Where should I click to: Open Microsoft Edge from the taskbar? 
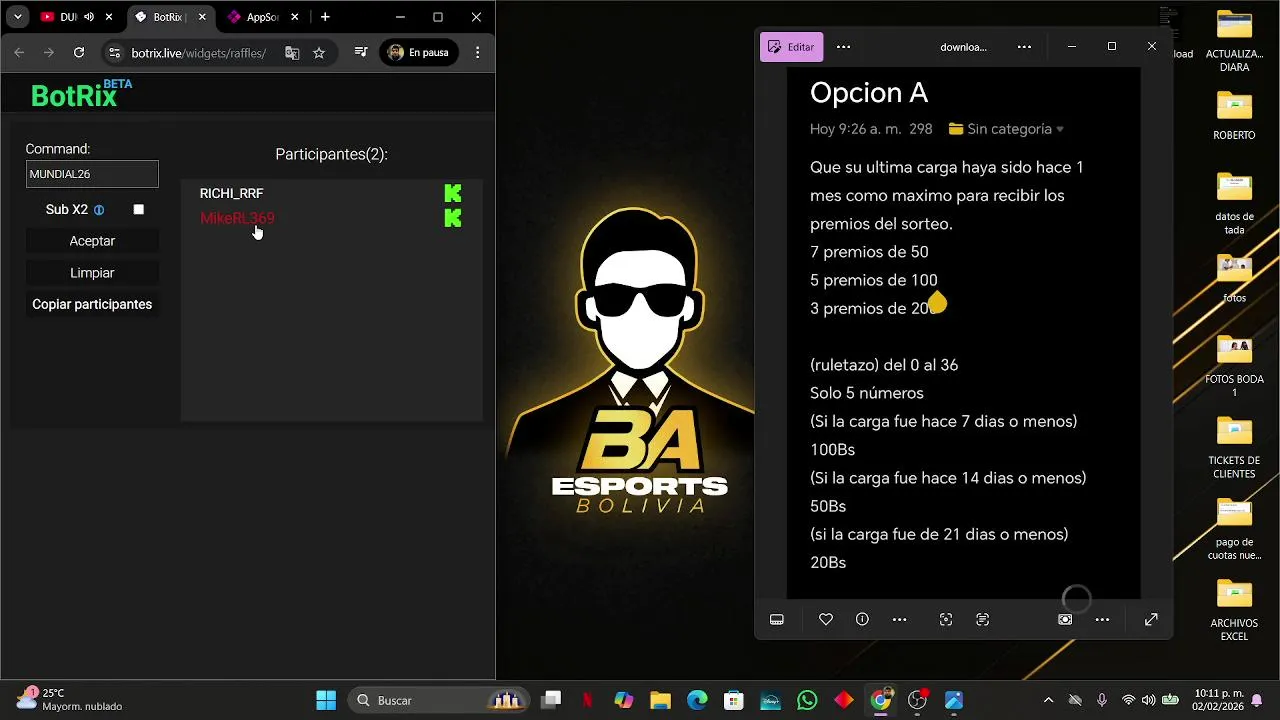coord(697,700)
